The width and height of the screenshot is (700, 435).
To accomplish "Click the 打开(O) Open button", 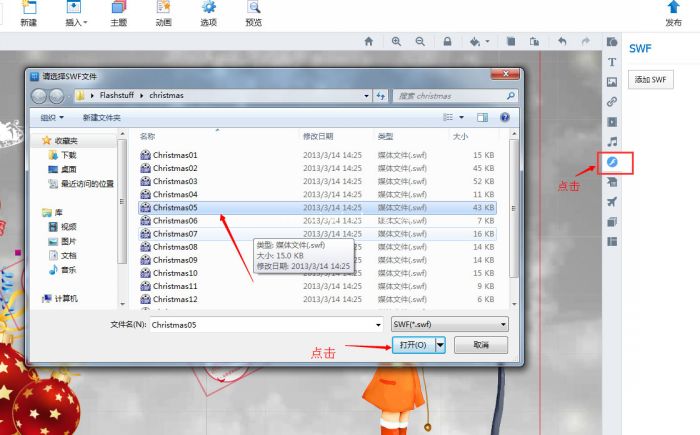I will click(x=413, y=345).
